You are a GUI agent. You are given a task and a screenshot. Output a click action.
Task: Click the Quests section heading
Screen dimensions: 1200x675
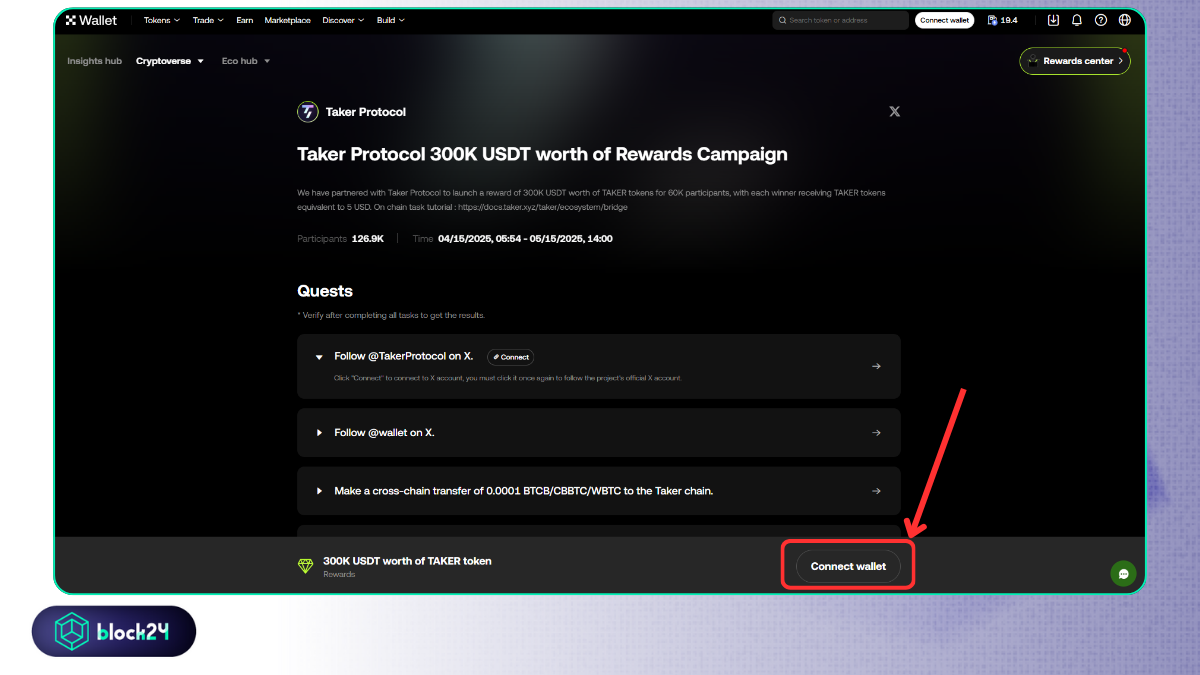pos(325,291)
